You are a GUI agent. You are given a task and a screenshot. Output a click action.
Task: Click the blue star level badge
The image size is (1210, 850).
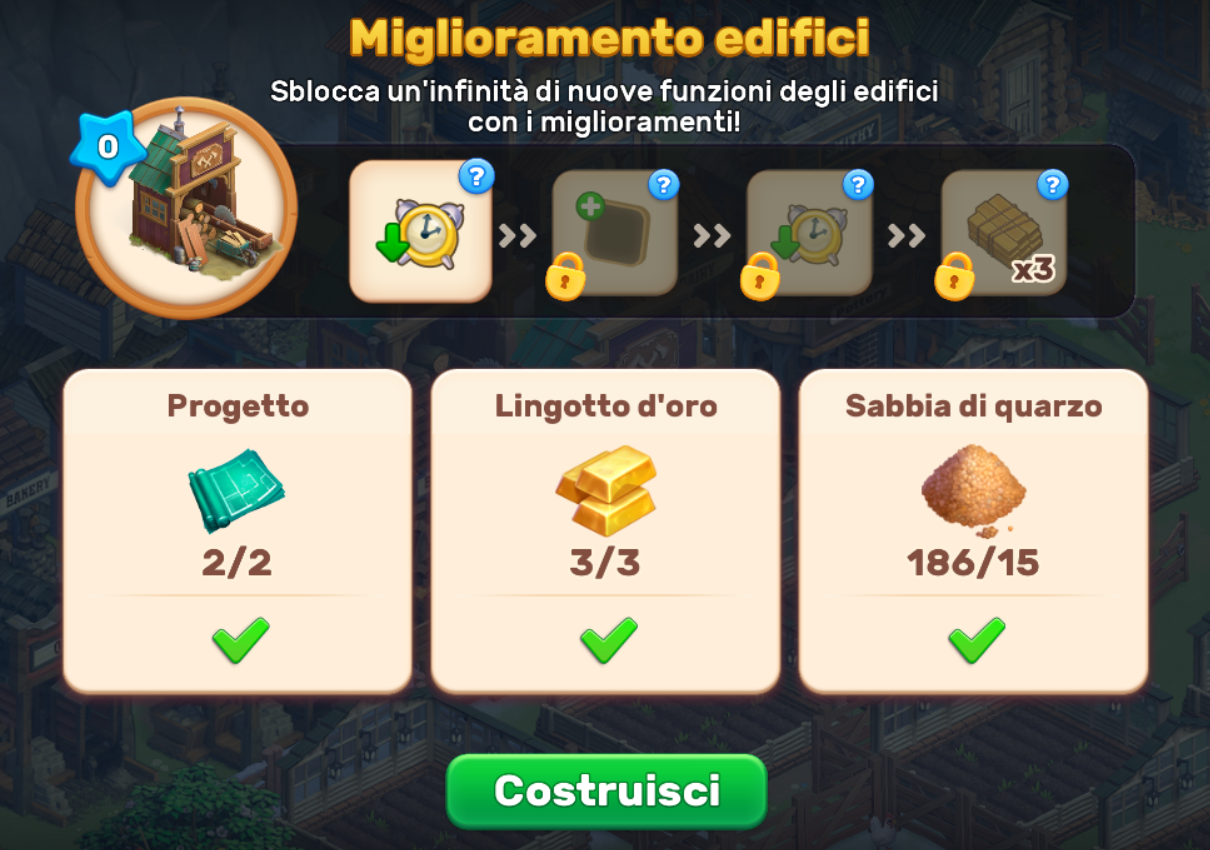(x=106, y=147)
